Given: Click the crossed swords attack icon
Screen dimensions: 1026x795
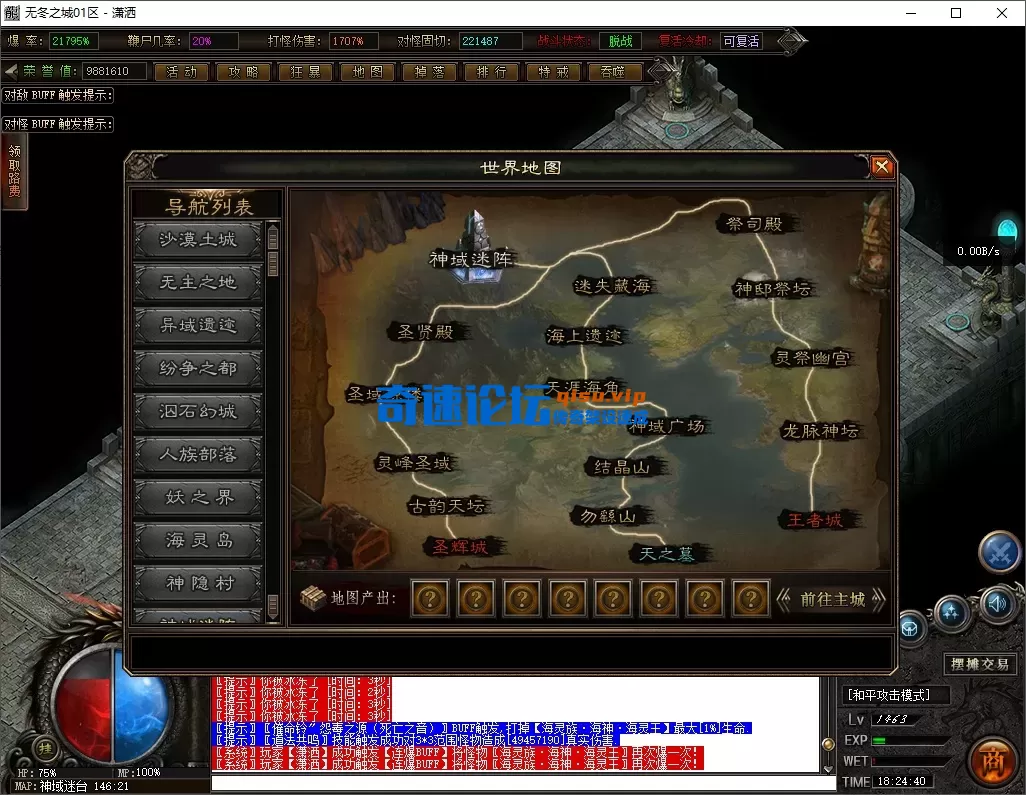Looking at the screenshot, I should (1000, 553).
